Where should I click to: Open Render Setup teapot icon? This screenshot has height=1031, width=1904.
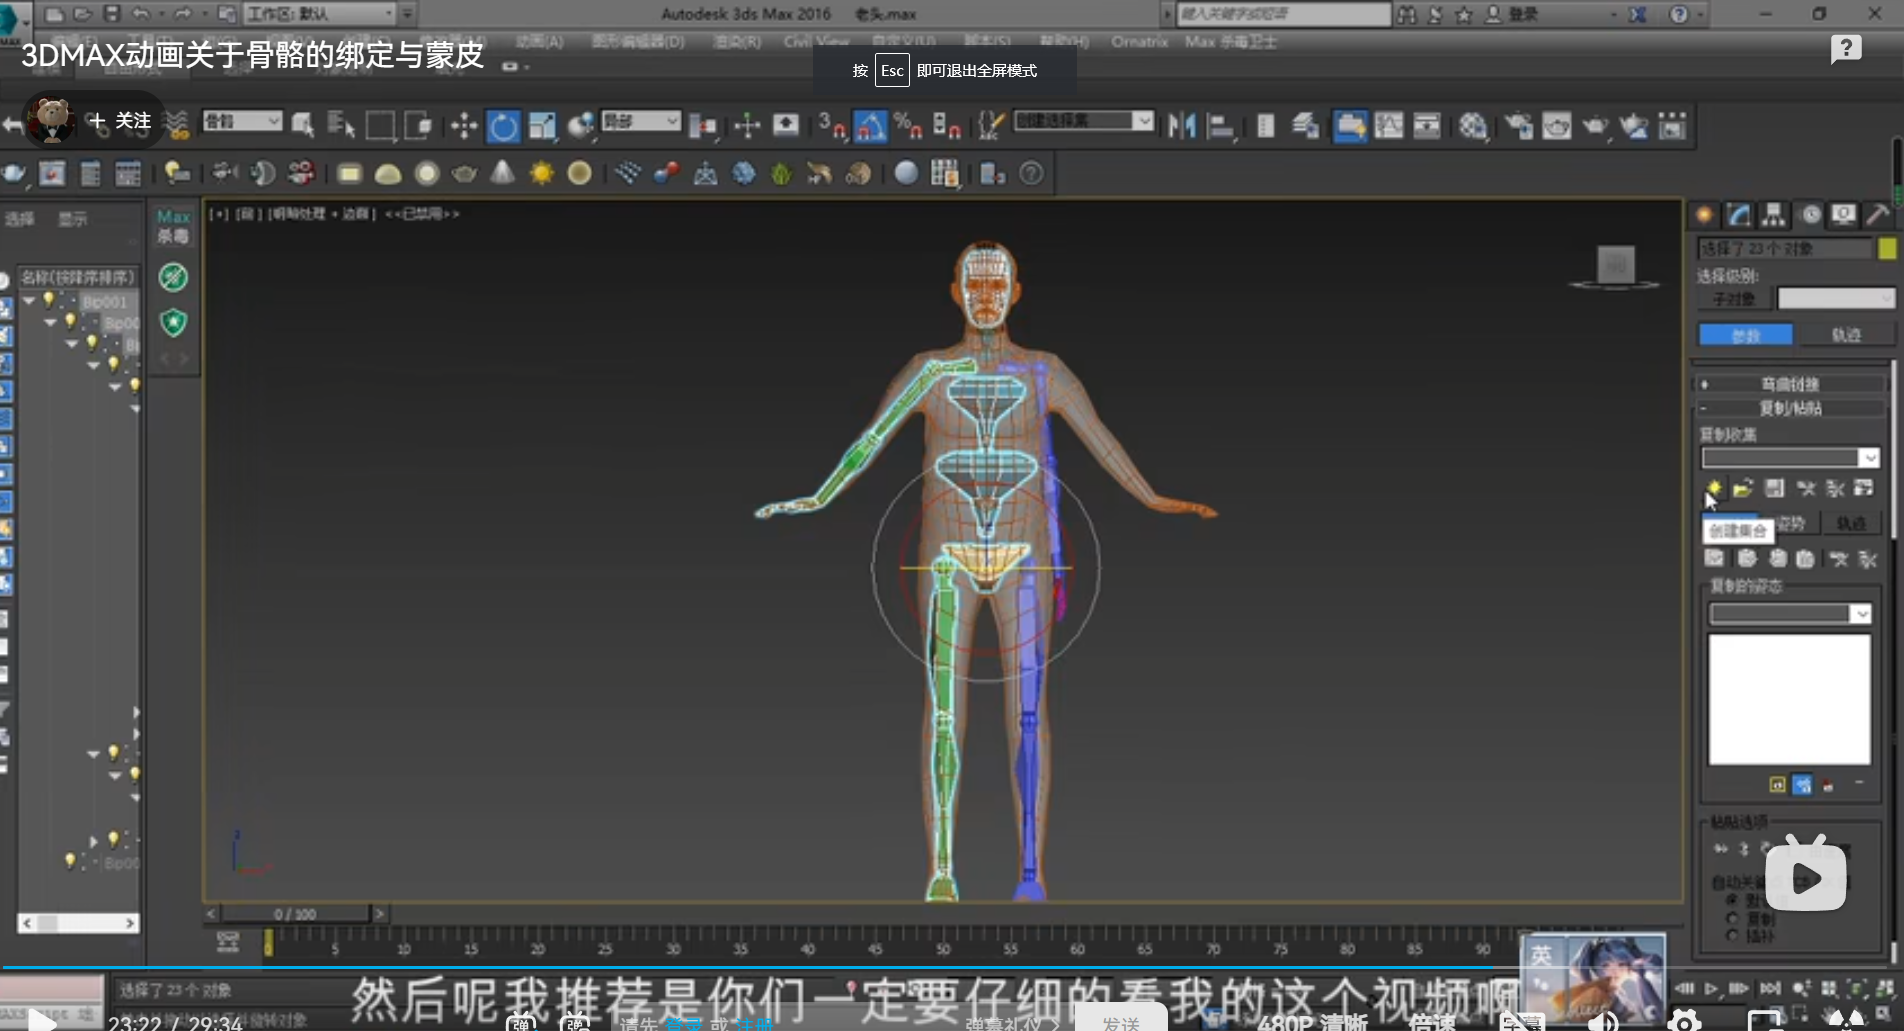click(x=1518, y=125)
